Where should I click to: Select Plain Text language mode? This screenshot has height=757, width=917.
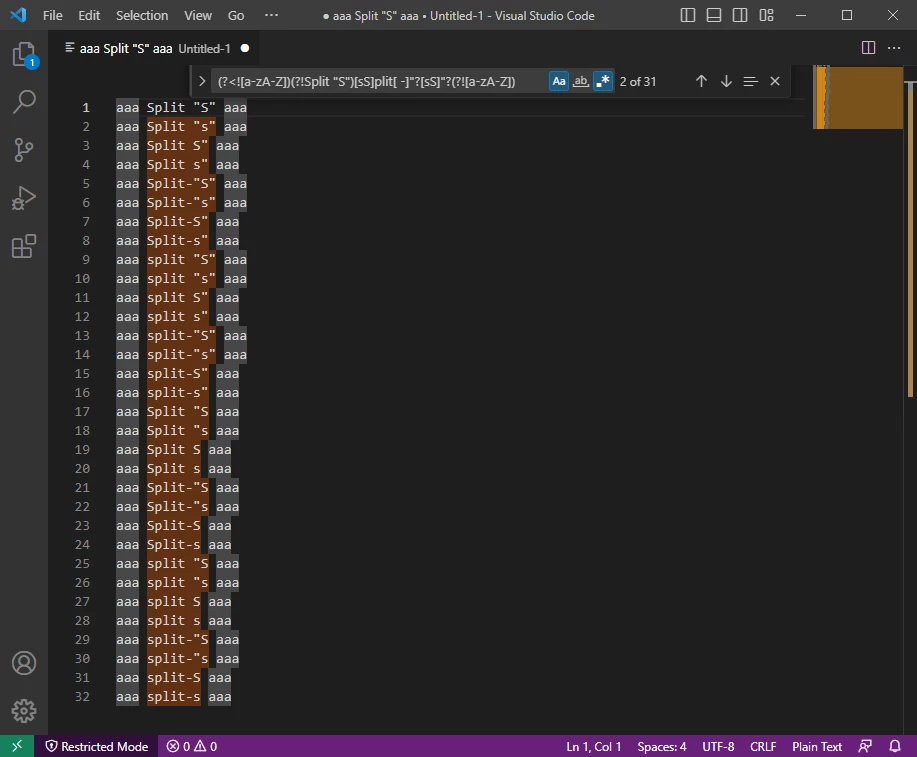pos(816,746)
